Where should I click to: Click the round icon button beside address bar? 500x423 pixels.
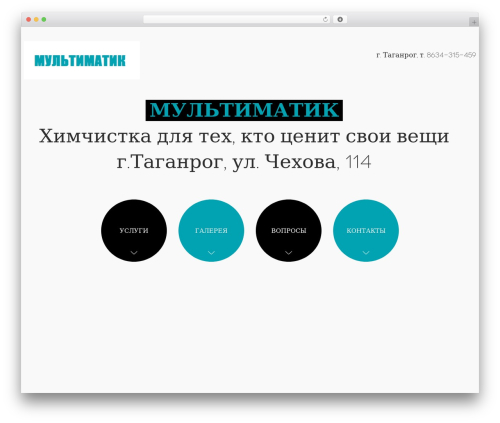pyautogui.click(x=340, y=20)
